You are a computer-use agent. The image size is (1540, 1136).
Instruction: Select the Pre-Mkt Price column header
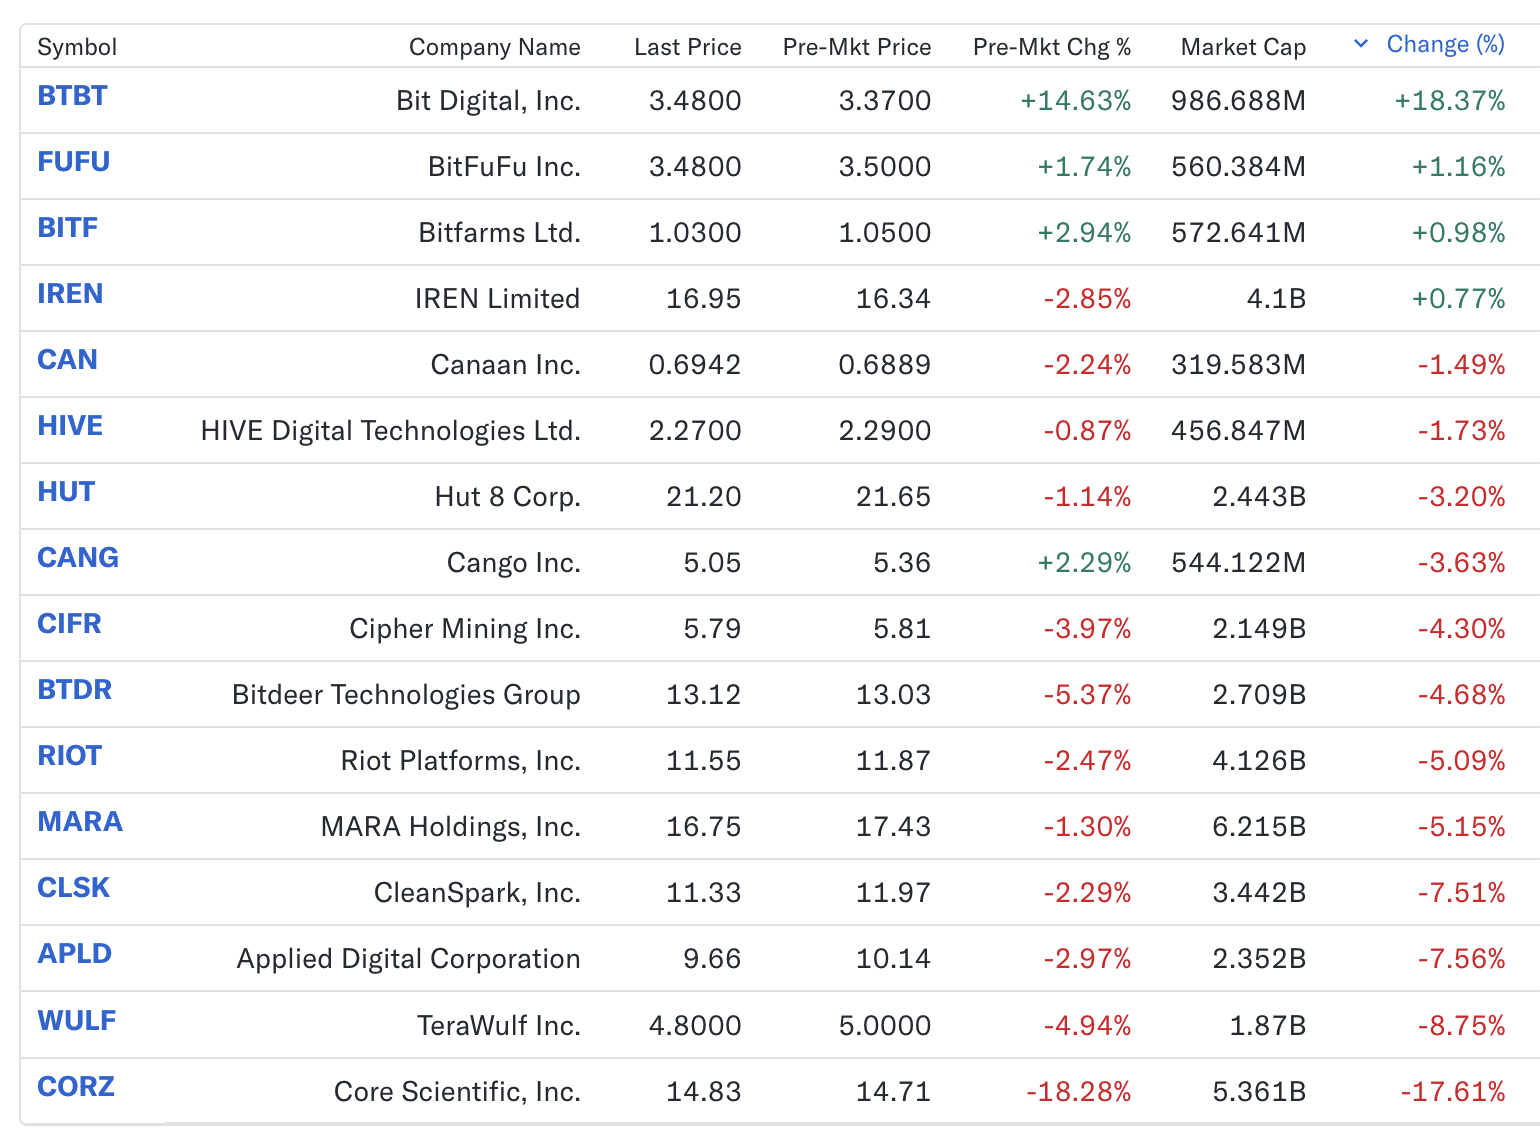point(856,47)
